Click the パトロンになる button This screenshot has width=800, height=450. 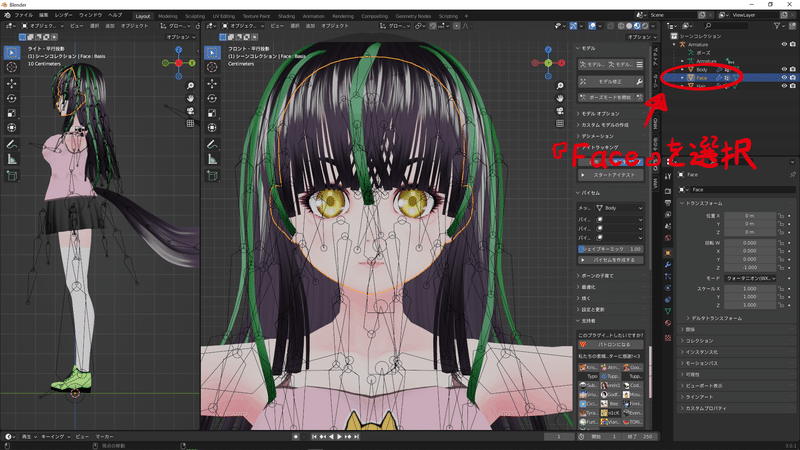pyautogui.click(x=611, y=344)
